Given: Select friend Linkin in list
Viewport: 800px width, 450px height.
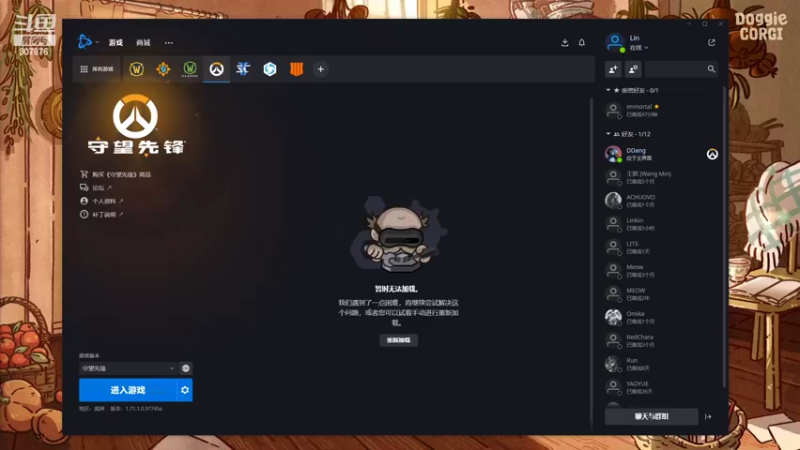Looking at the screenshot, I should (662, 224).
